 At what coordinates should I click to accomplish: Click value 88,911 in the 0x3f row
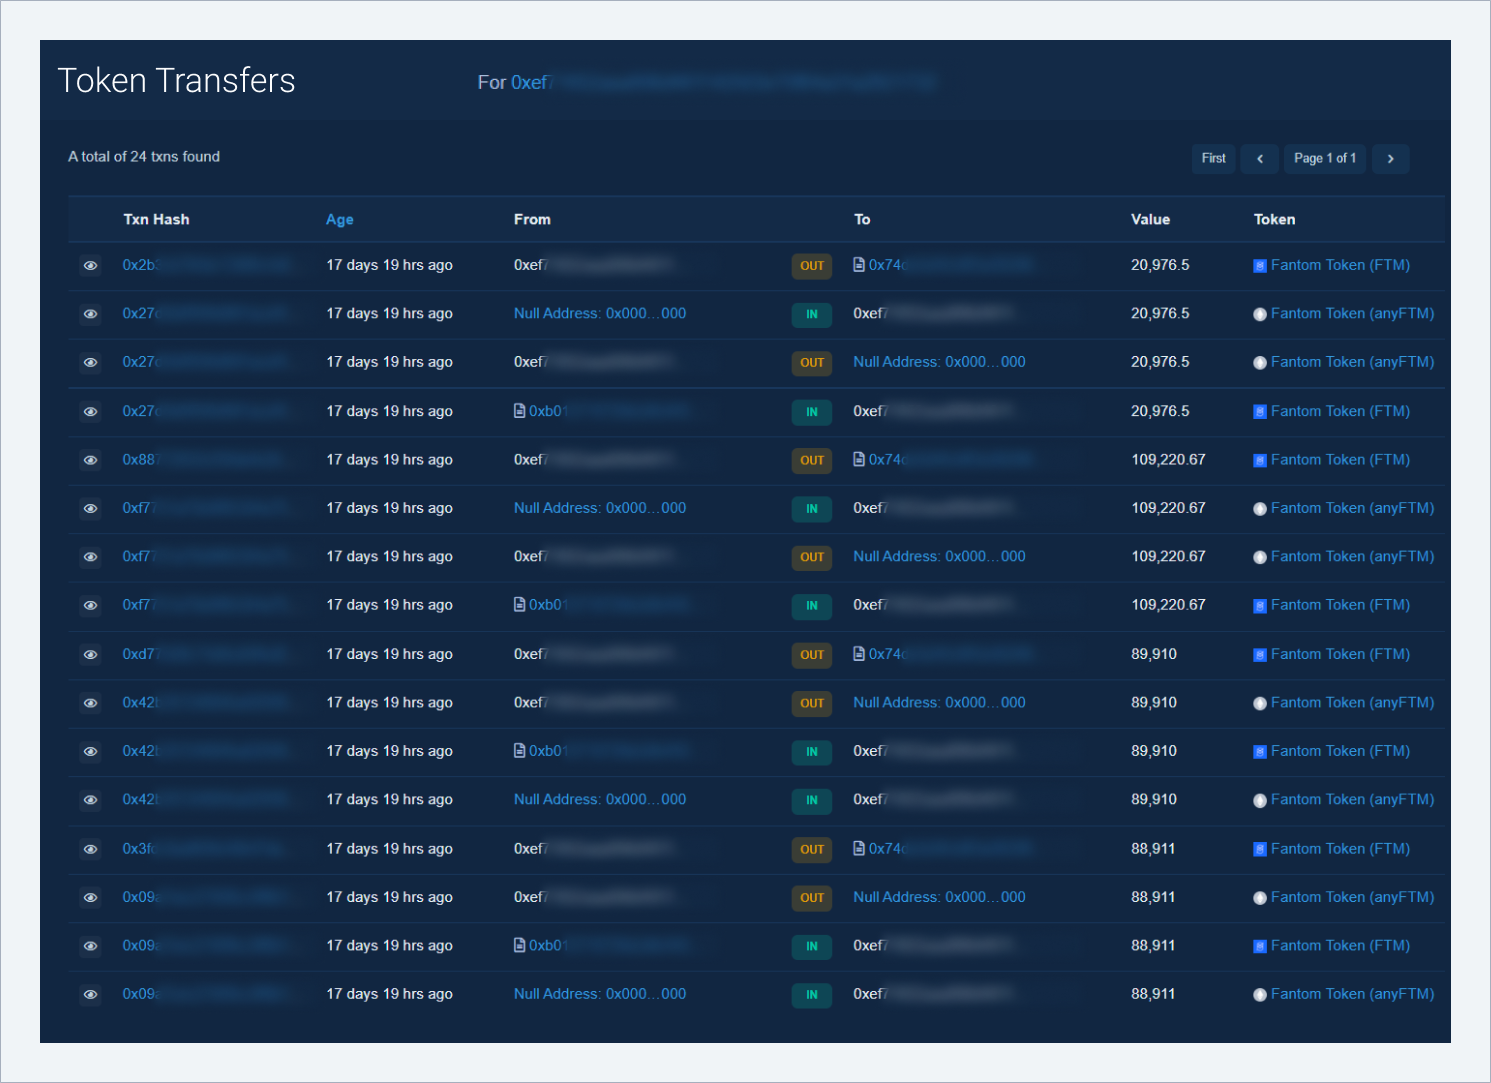[x=1153, y=849]
